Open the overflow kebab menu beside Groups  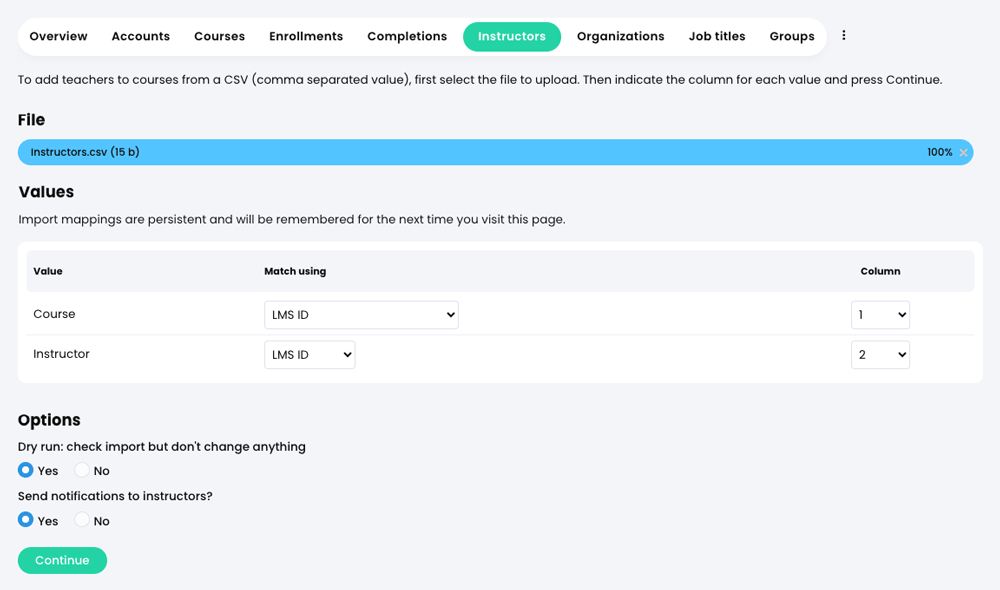pyautogui.click(x=843, y=35)
